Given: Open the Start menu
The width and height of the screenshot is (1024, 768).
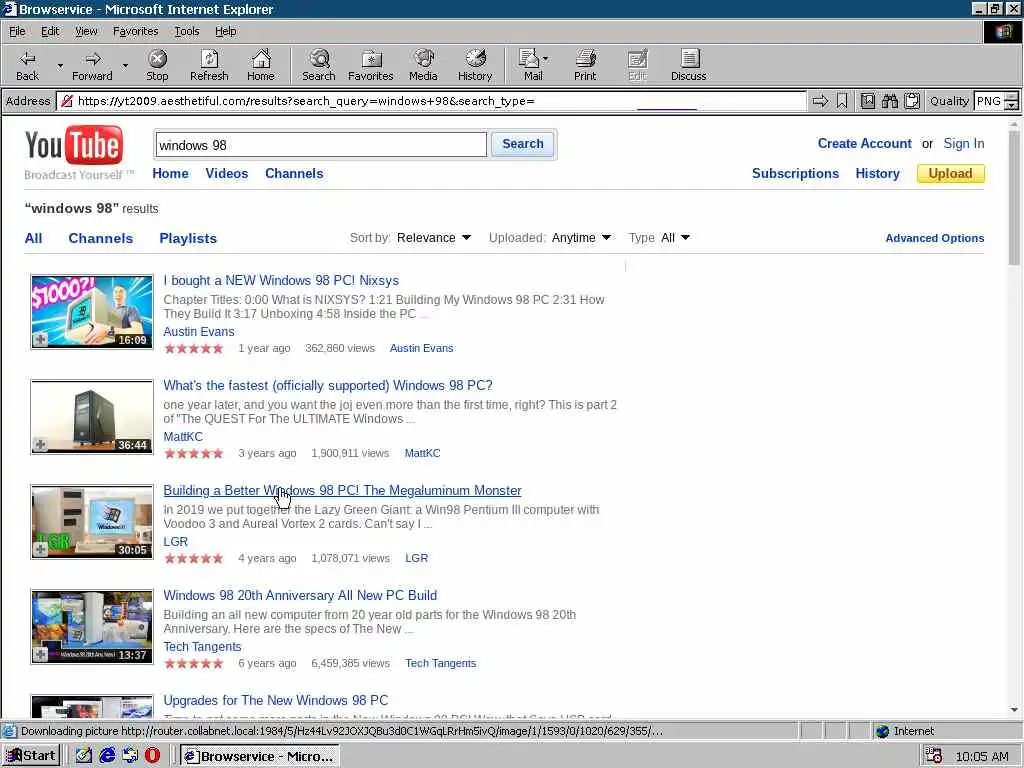Looking at the screenshot, I should (31, 756).
